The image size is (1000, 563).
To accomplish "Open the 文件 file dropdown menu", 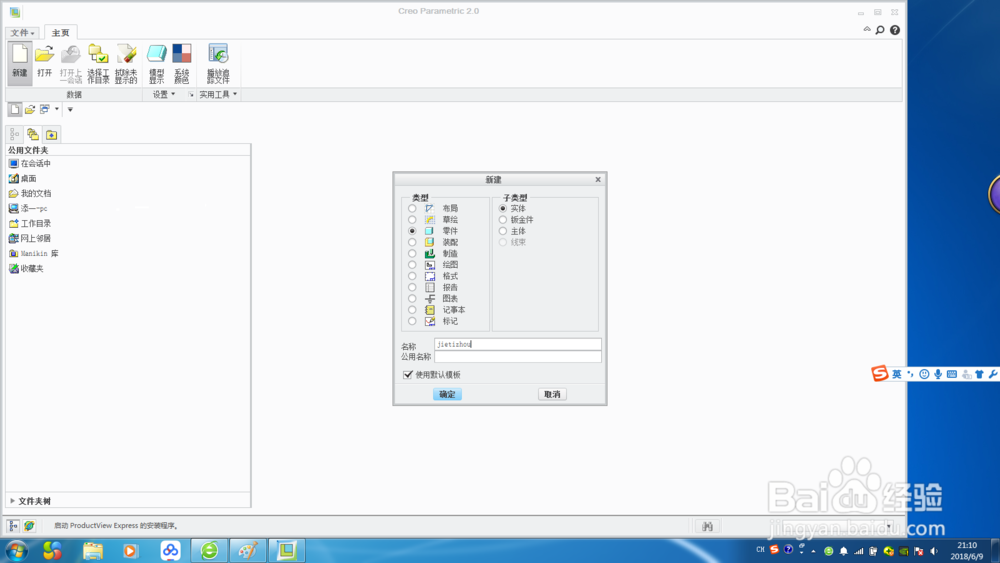I will pyautogui.click(x=22, y=33).
